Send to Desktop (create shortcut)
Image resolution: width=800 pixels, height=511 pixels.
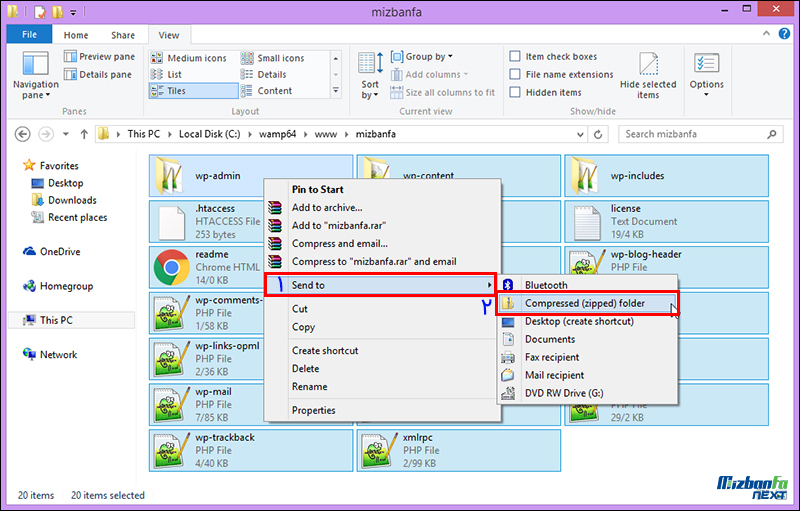pos(587,321)
